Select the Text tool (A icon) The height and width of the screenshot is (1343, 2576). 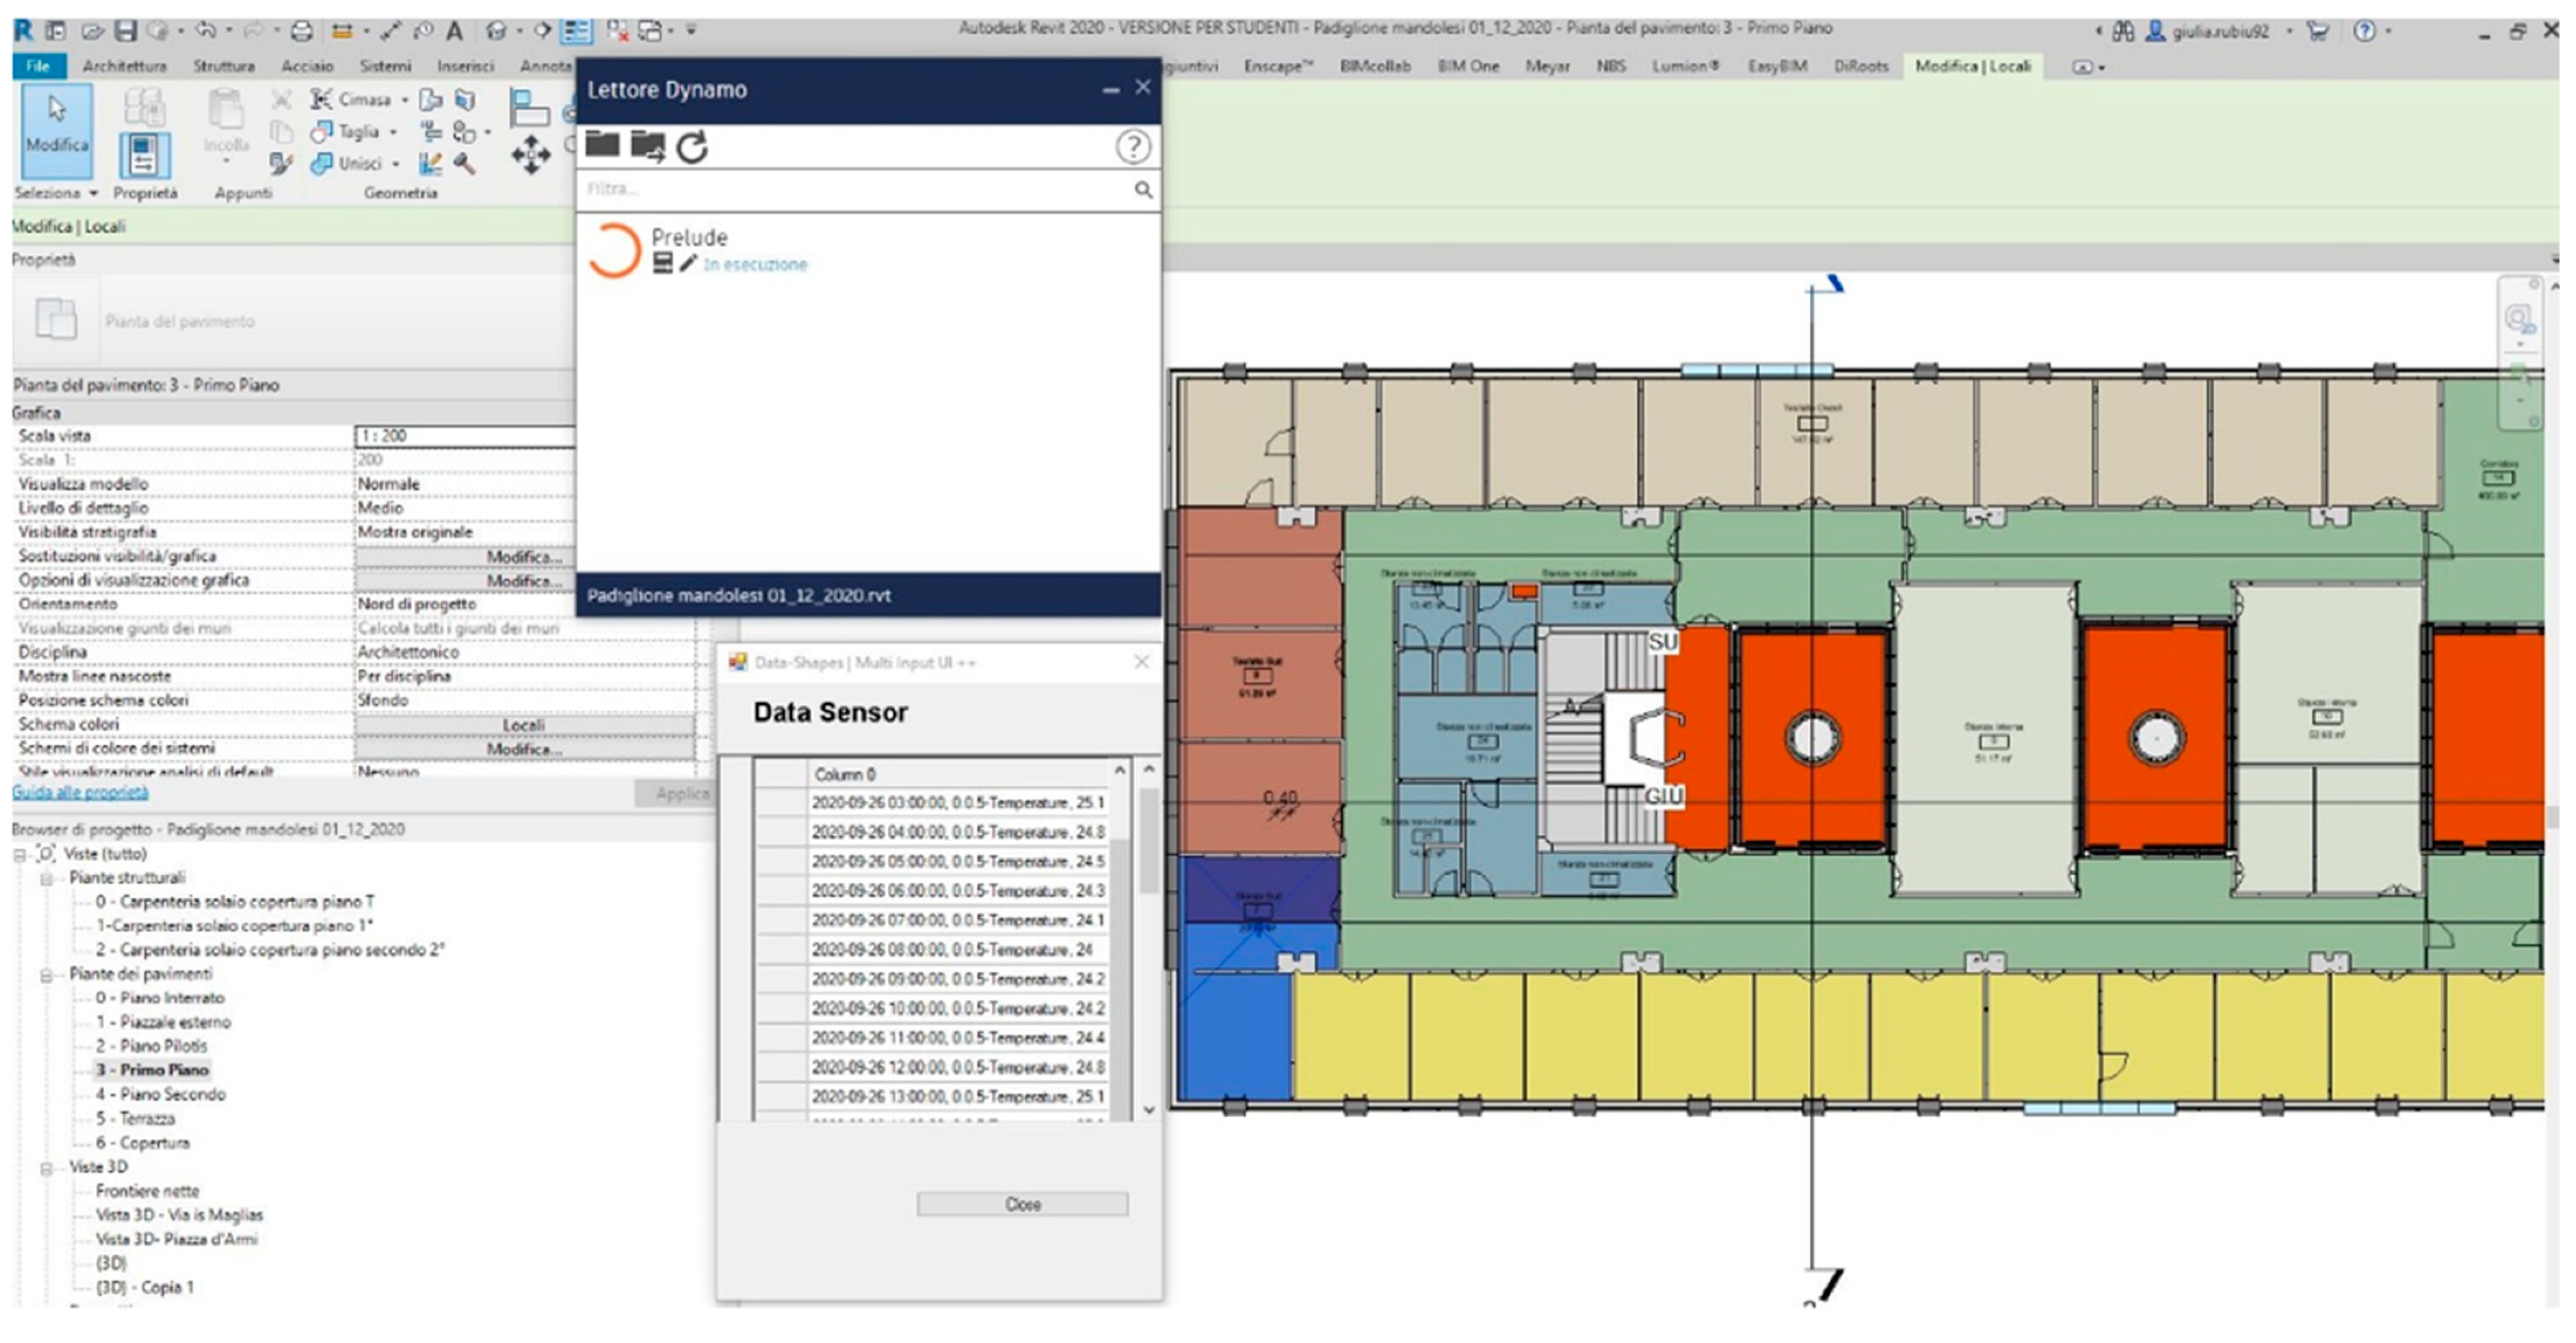[454, 31]
